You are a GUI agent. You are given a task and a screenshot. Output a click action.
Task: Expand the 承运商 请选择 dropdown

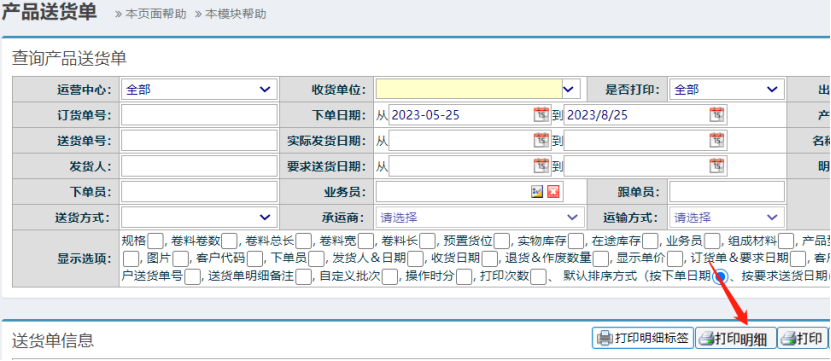point(480,217)
